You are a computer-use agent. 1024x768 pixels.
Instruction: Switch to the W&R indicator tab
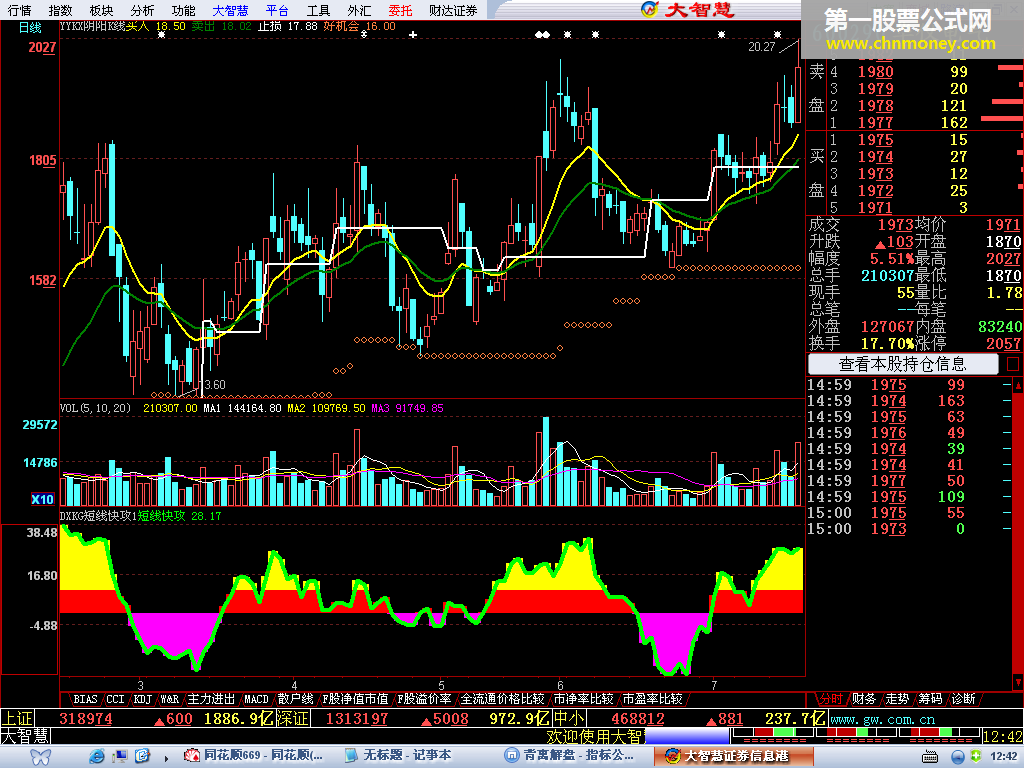click(x=169, y=699)
